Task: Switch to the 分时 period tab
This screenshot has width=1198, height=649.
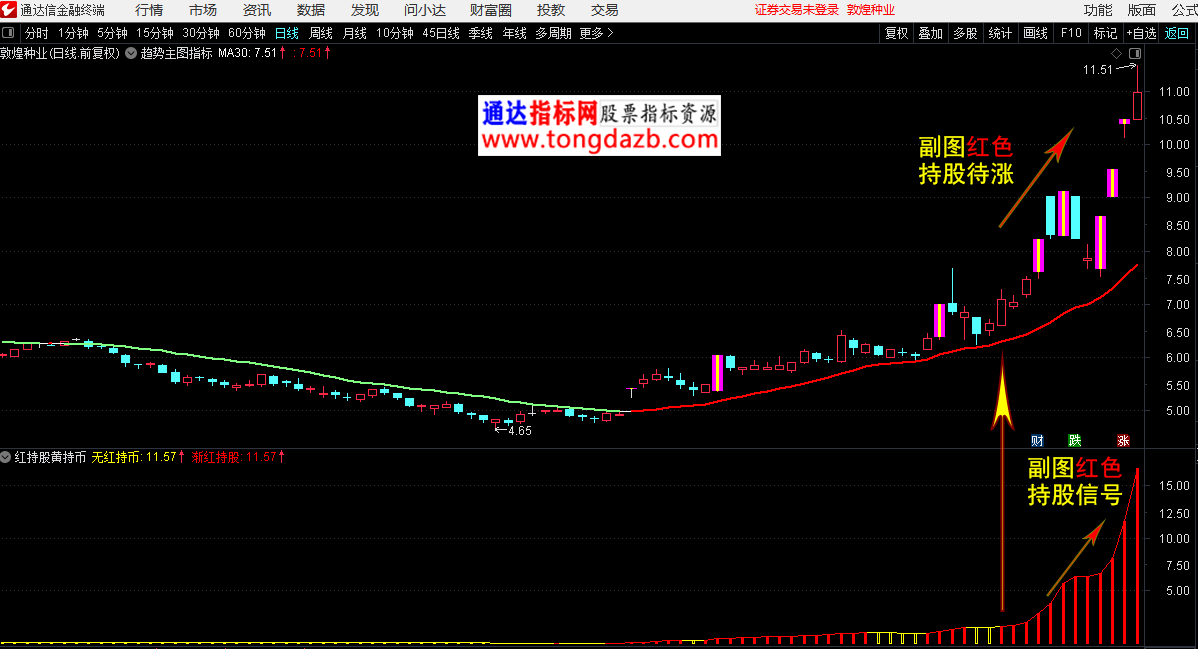Action: coord(37,33)
